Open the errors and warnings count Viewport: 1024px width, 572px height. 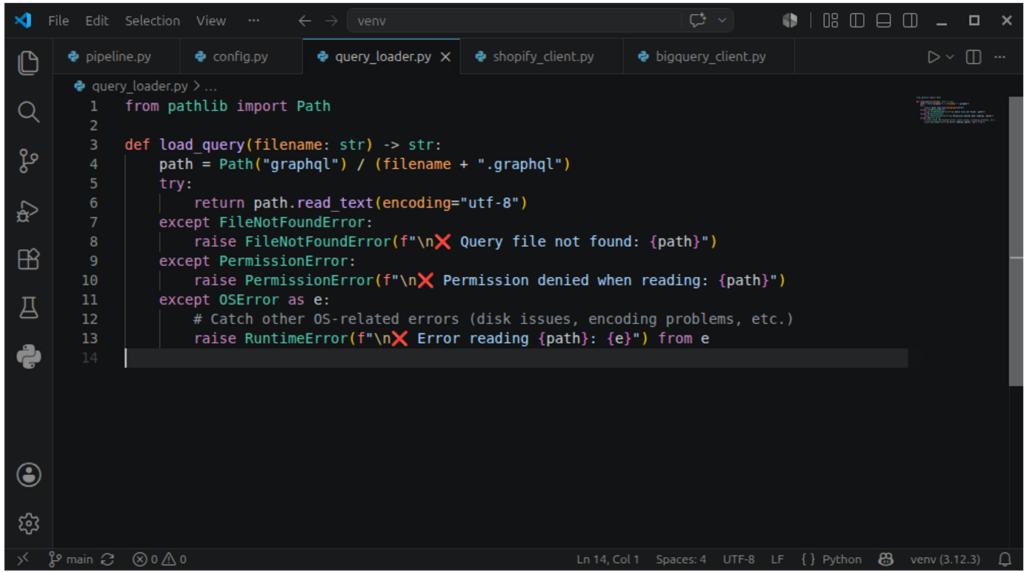pos(159,560)
